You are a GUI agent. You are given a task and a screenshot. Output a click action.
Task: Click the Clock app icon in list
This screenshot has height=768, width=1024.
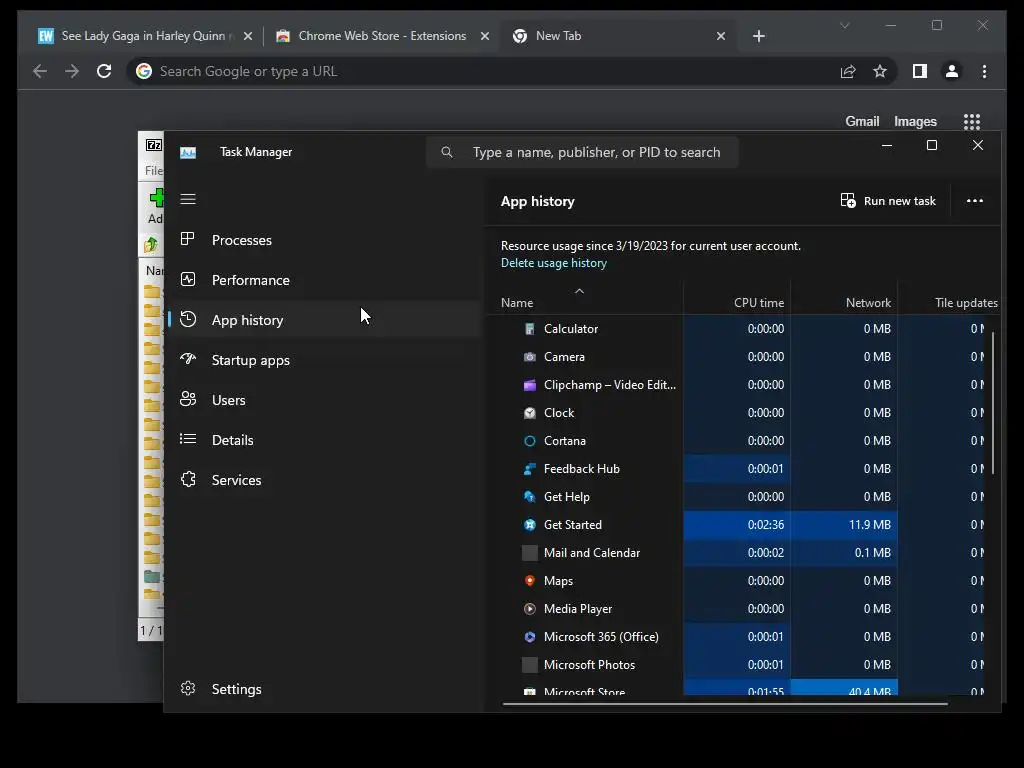point(530,413)
